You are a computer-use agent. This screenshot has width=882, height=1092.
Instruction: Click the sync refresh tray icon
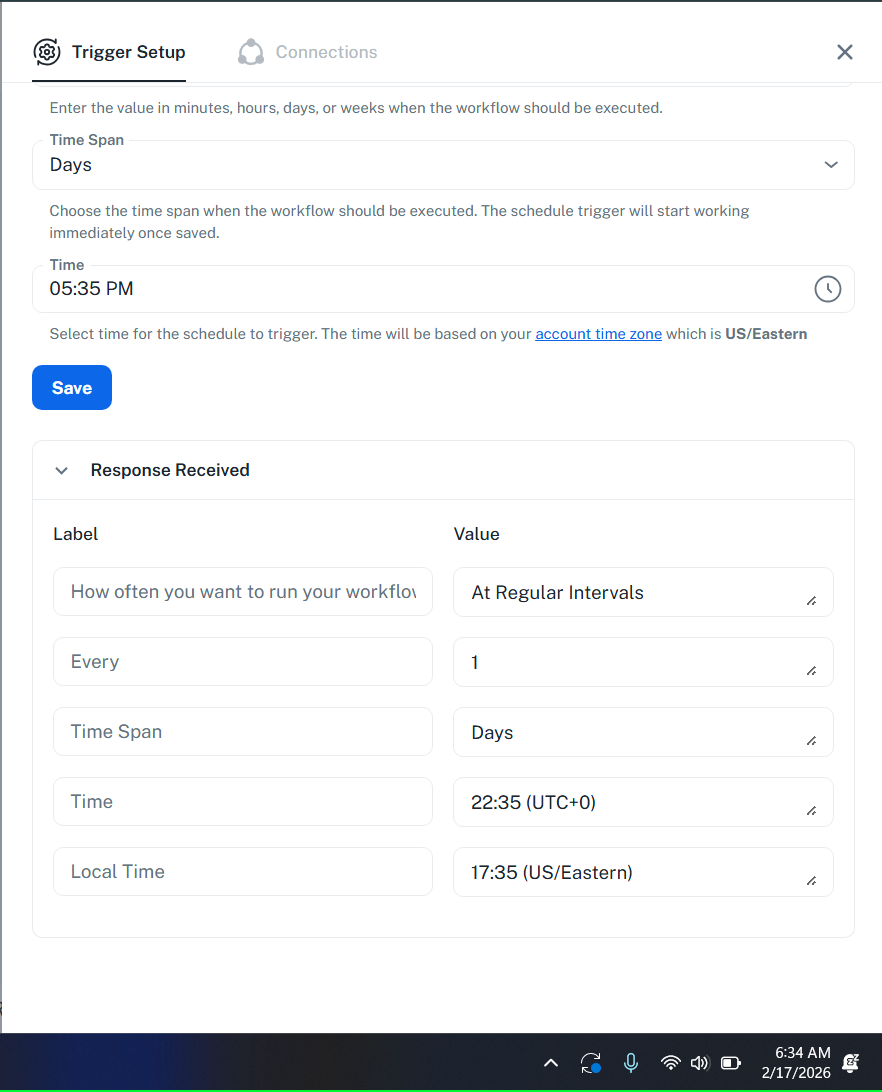[x=591, y=1062]
